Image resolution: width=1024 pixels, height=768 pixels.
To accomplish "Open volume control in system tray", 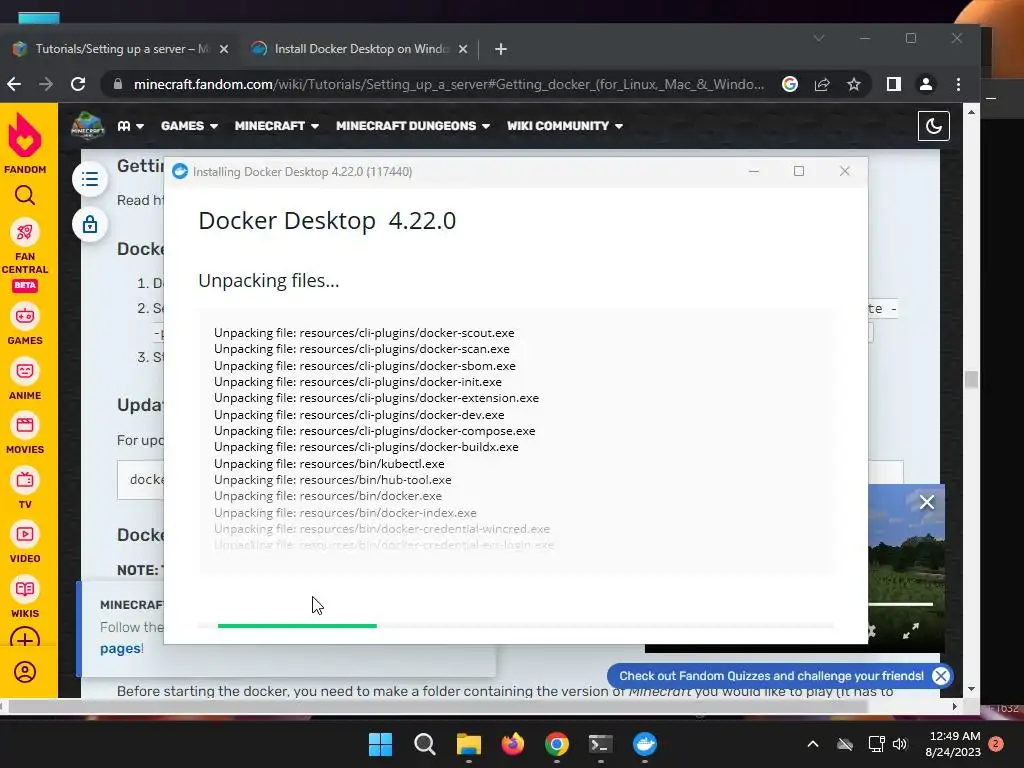I will pos(900,744).
